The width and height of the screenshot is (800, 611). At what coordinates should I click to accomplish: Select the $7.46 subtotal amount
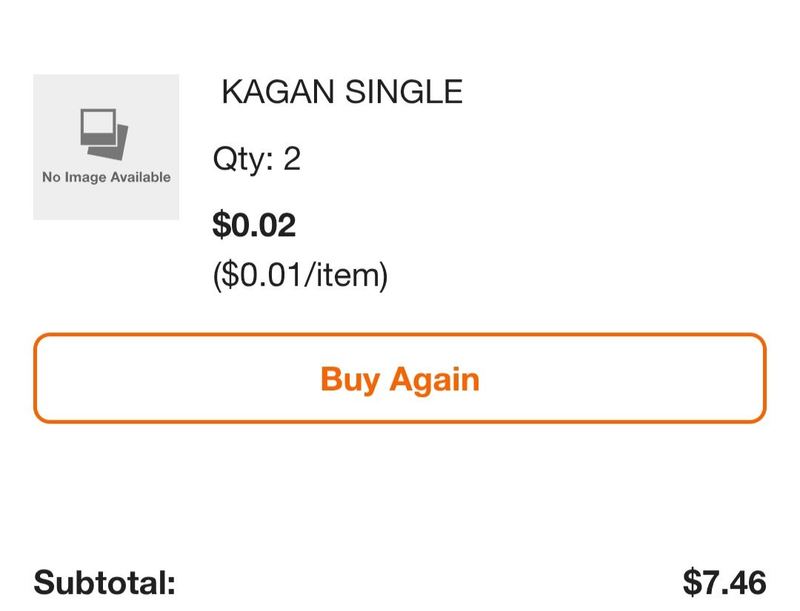point(724,582)
